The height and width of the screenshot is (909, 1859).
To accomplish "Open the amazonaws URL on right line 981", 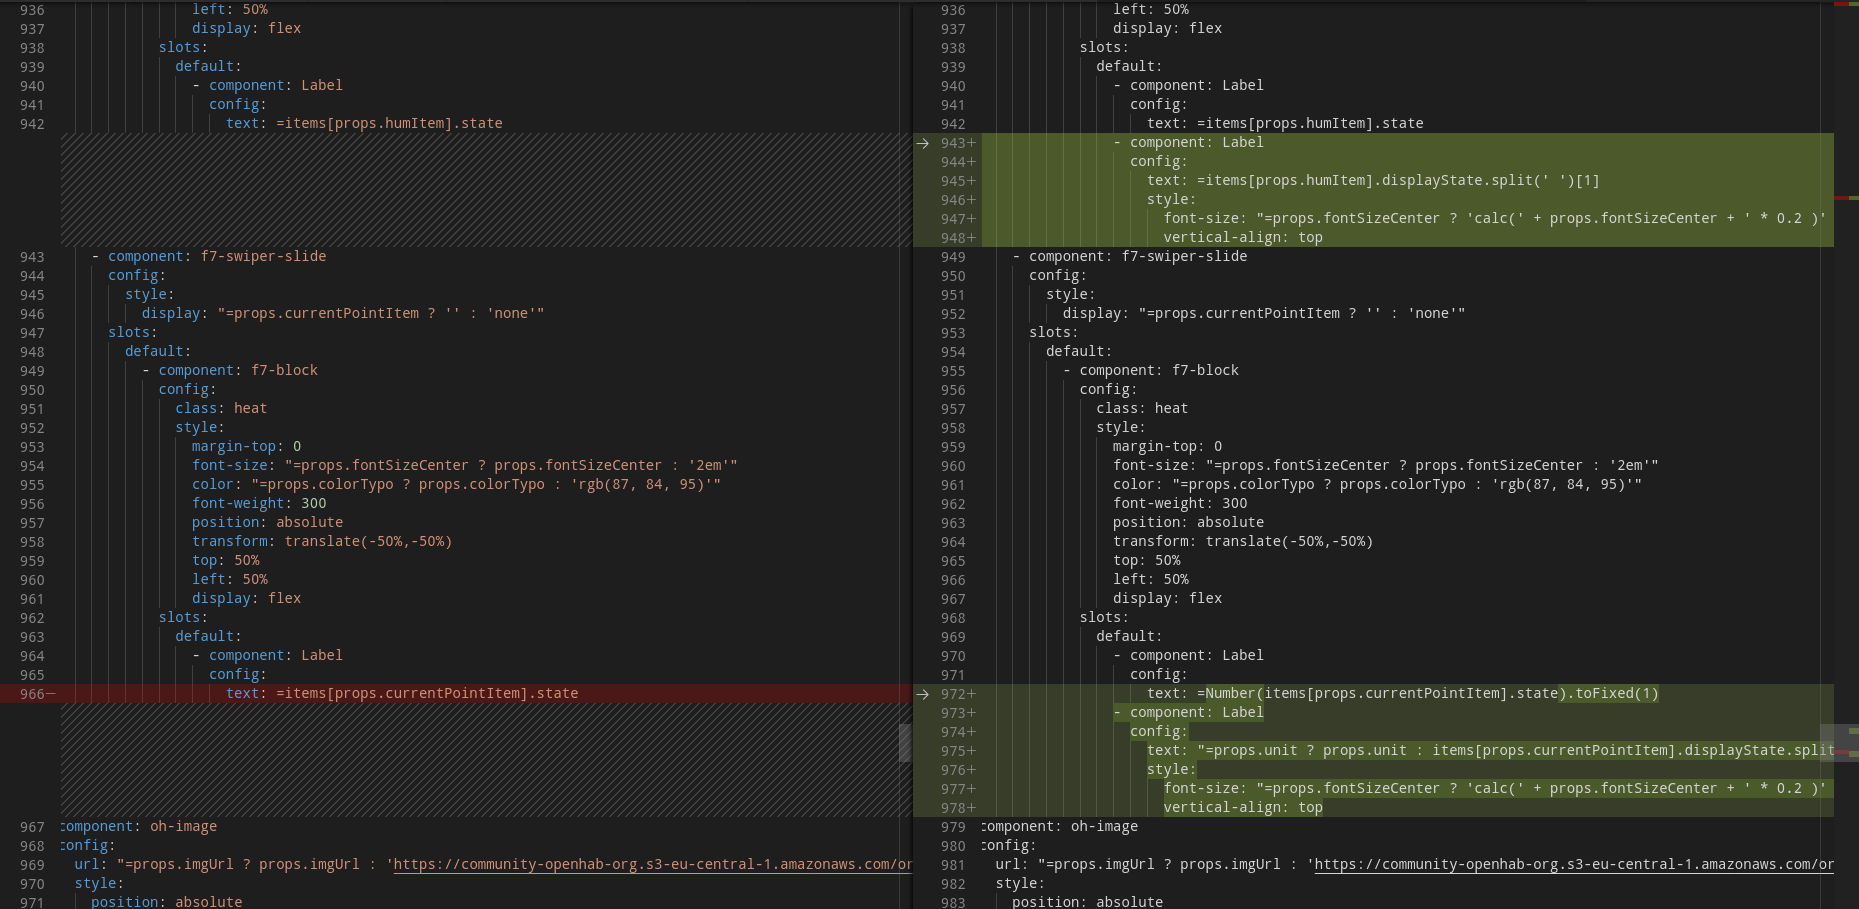I will 1574,864.
